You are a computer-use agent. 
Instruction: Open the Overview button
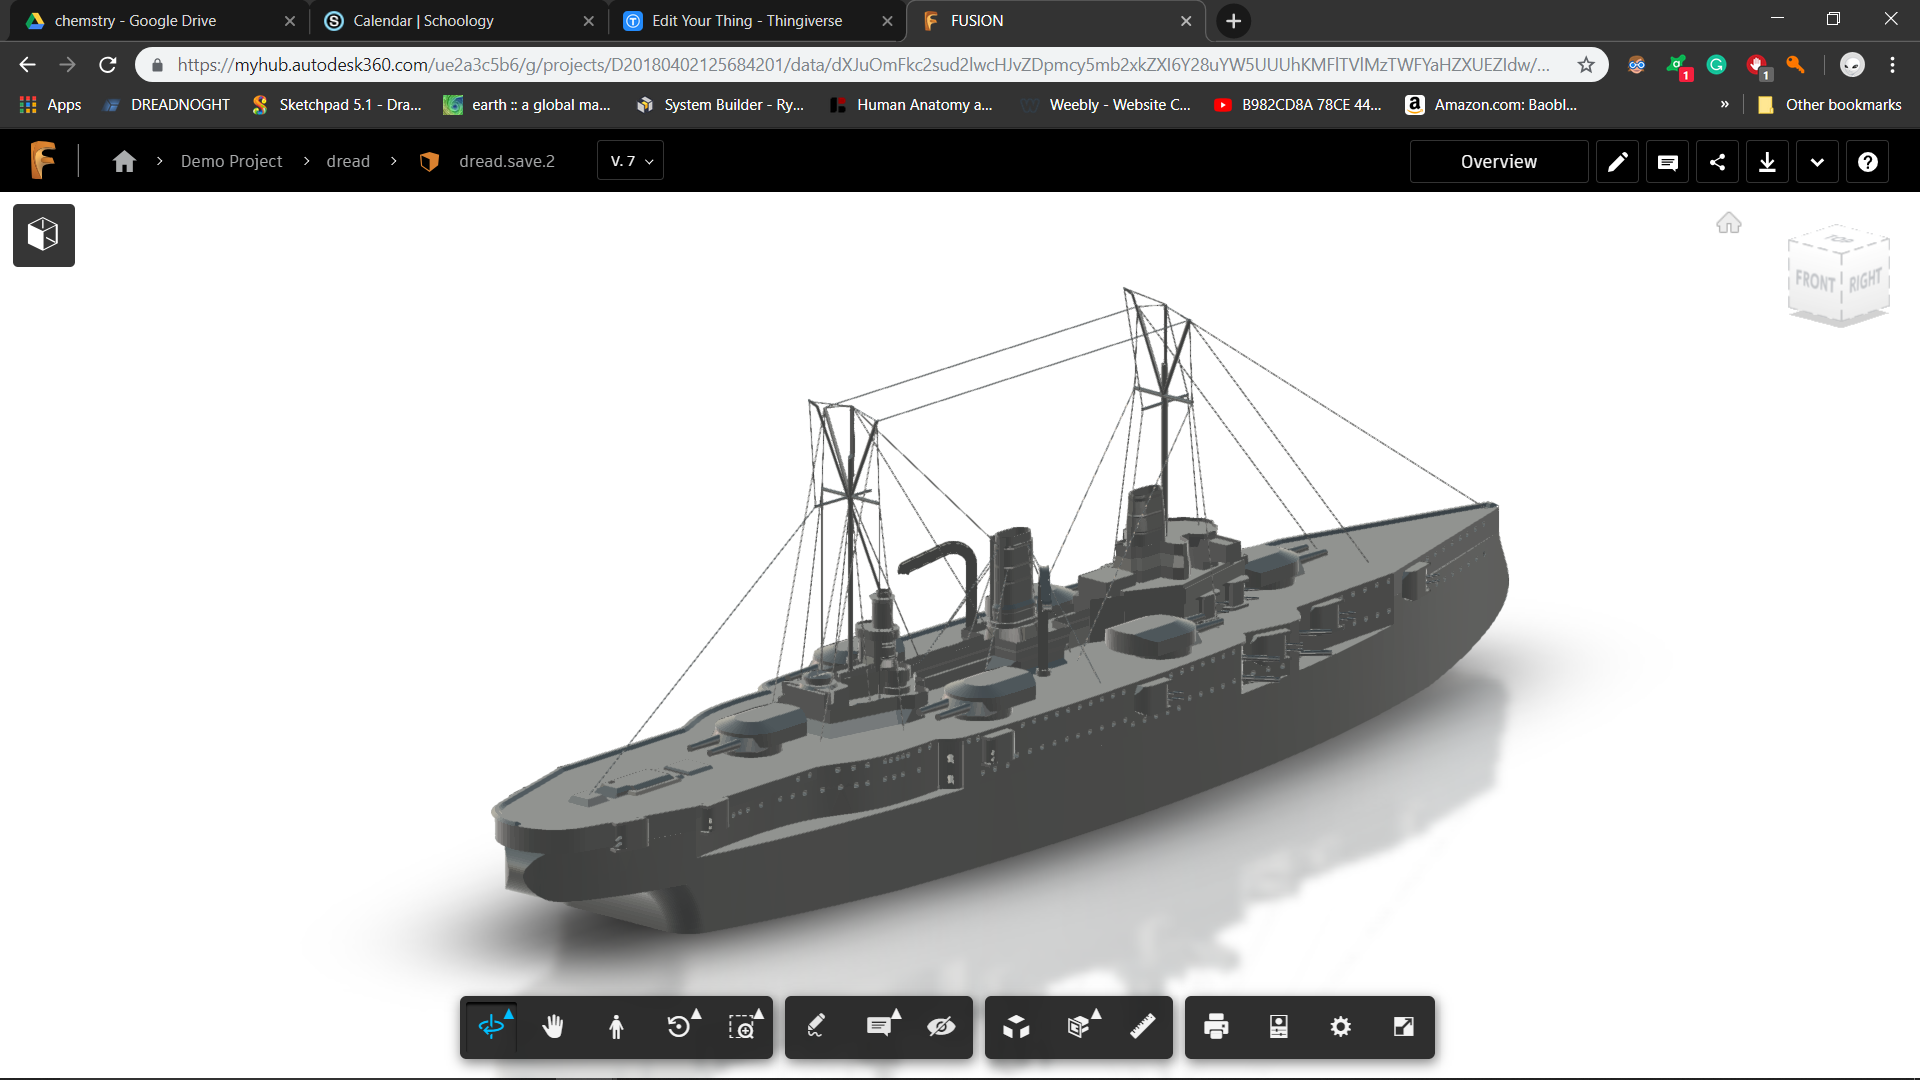(x=1499, y=161)
